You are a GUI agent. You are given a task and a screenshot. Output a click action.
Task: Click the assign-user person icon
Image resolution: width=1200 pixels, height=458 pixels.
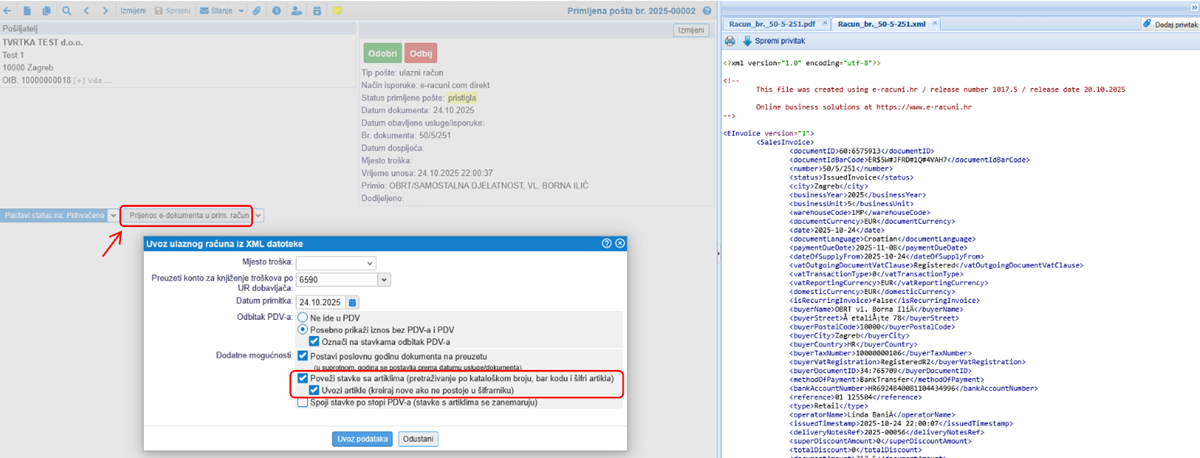point(297,10)
